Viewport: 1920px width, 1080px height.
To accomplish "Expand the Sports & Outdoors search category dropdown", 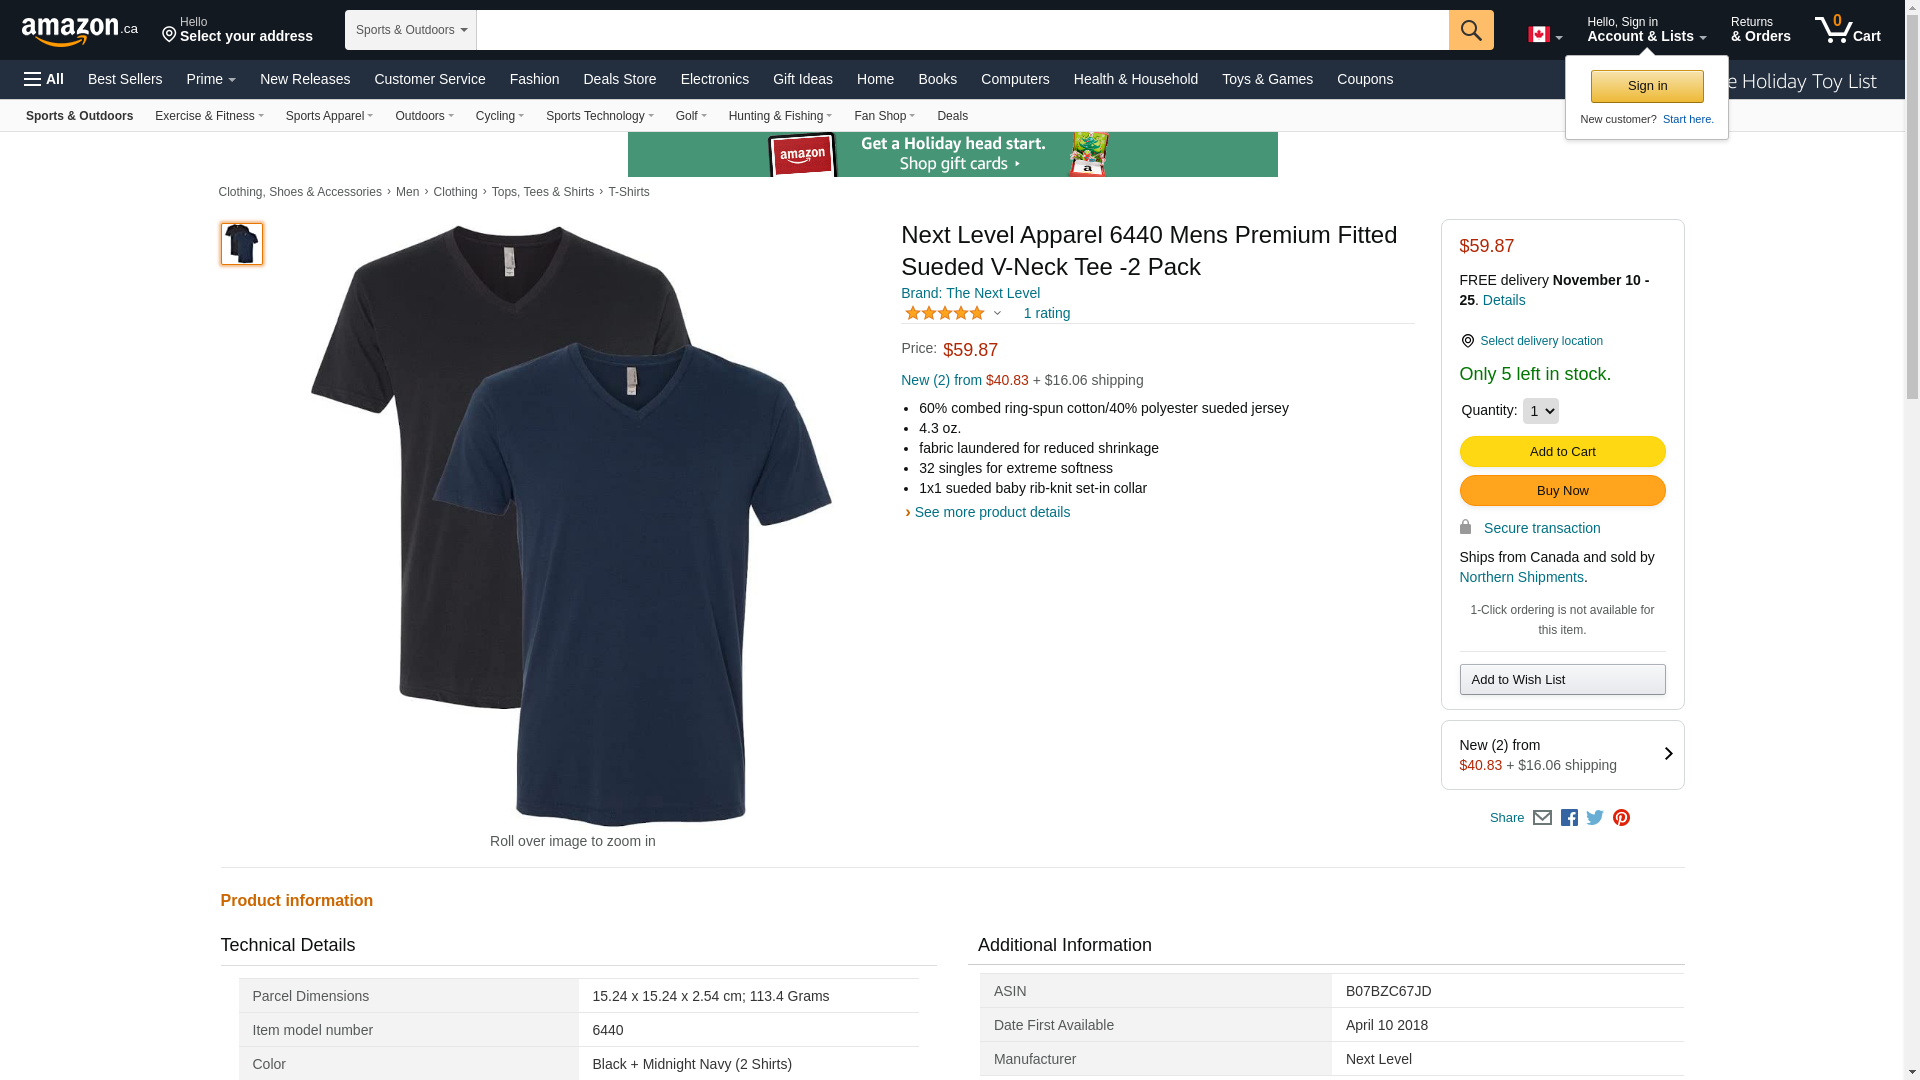I will (410, 30).
